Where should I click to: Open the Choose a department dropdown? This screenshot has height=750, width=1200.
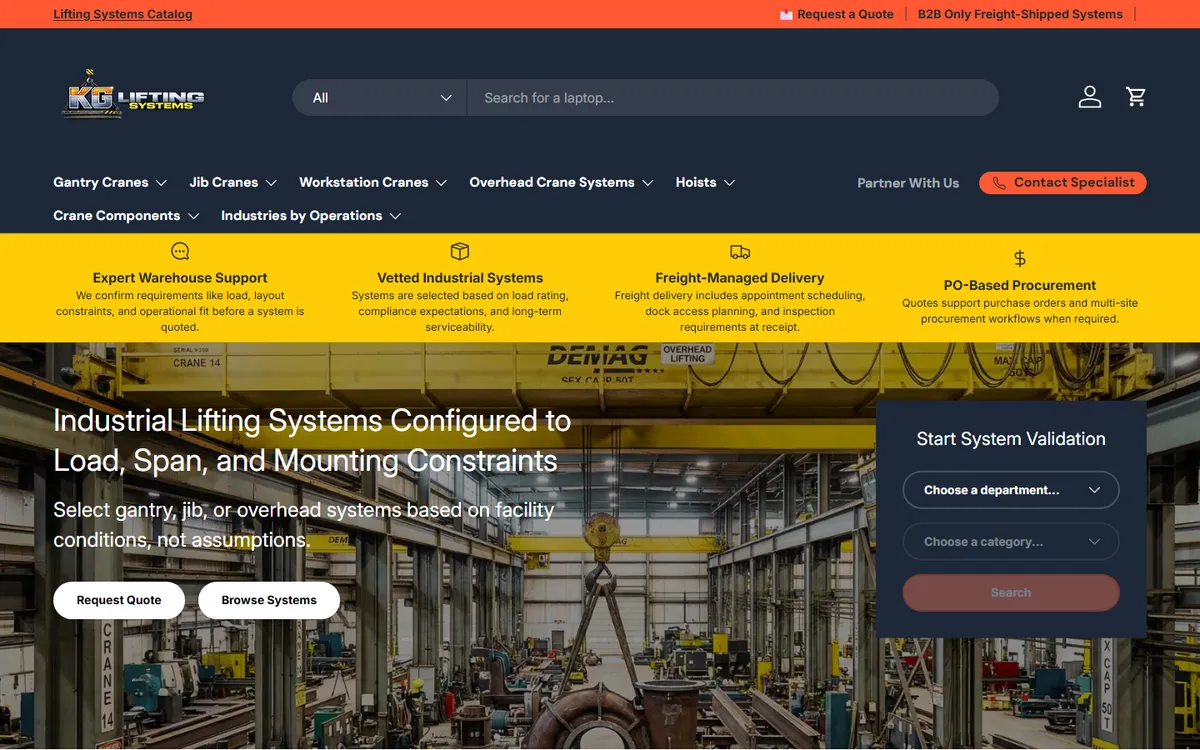[x=1011, y=490]
